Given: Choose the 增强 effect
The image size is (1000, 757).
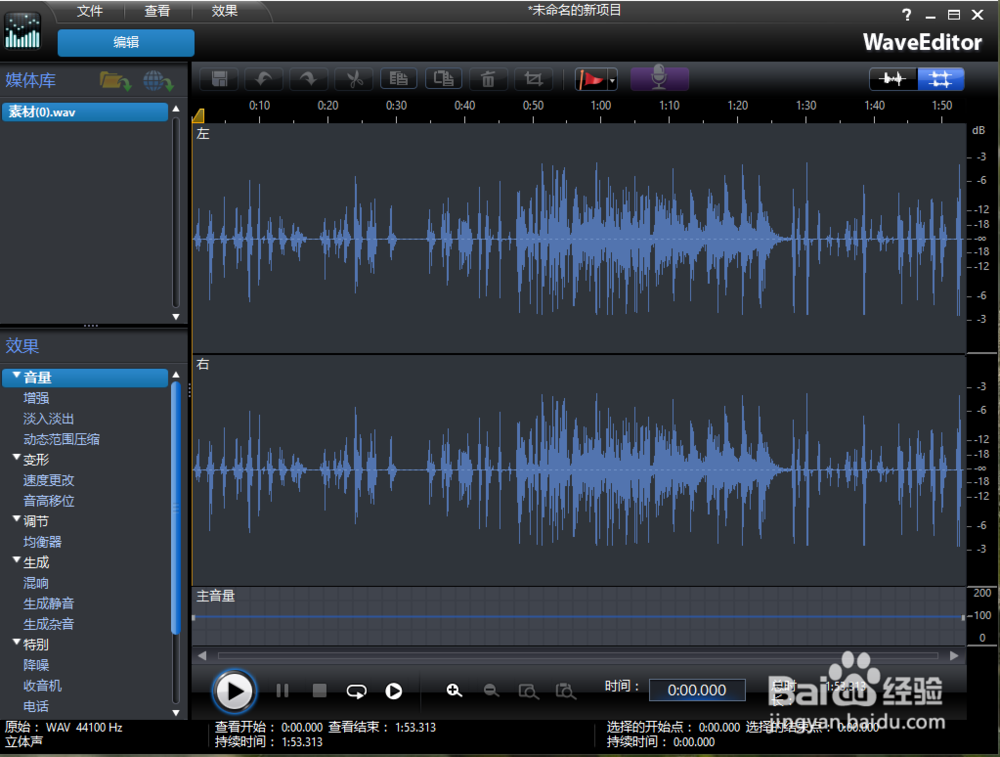Looking at the screenshot, I should [36, 398].
